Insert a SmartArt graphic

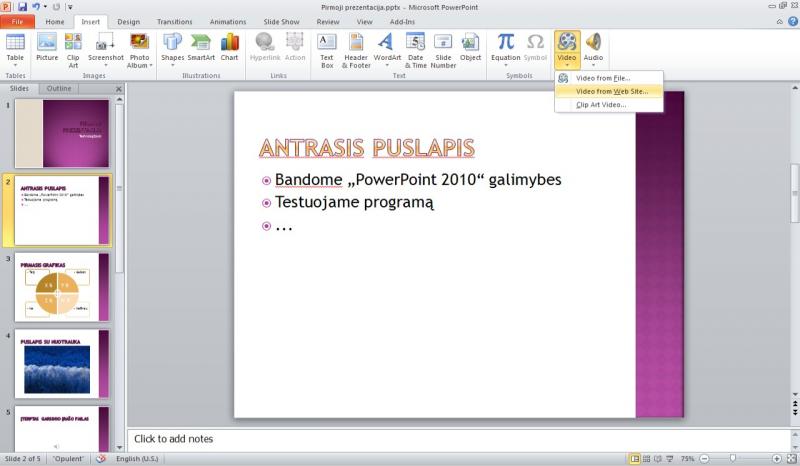[x=201, y=48]
